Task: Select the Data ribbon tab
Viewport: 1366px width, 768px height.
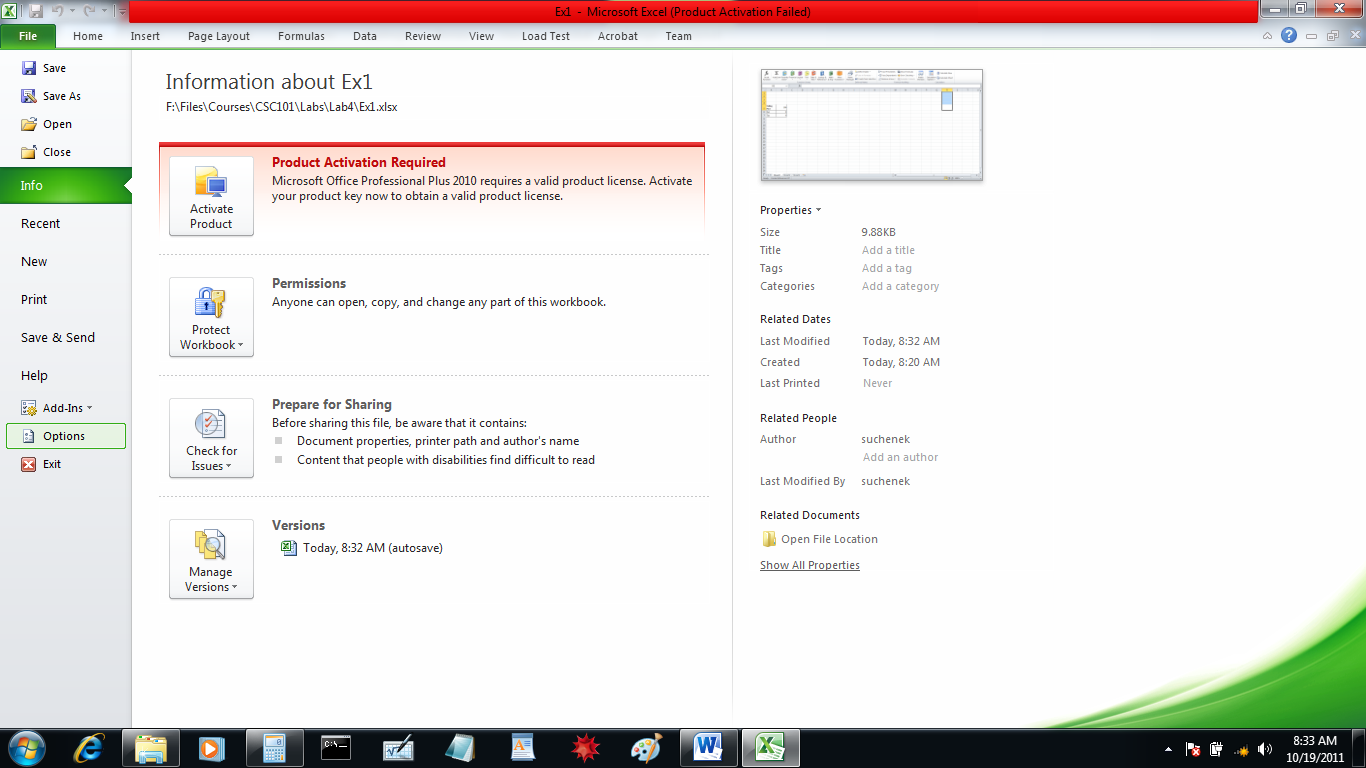Action: coord(365,36)
